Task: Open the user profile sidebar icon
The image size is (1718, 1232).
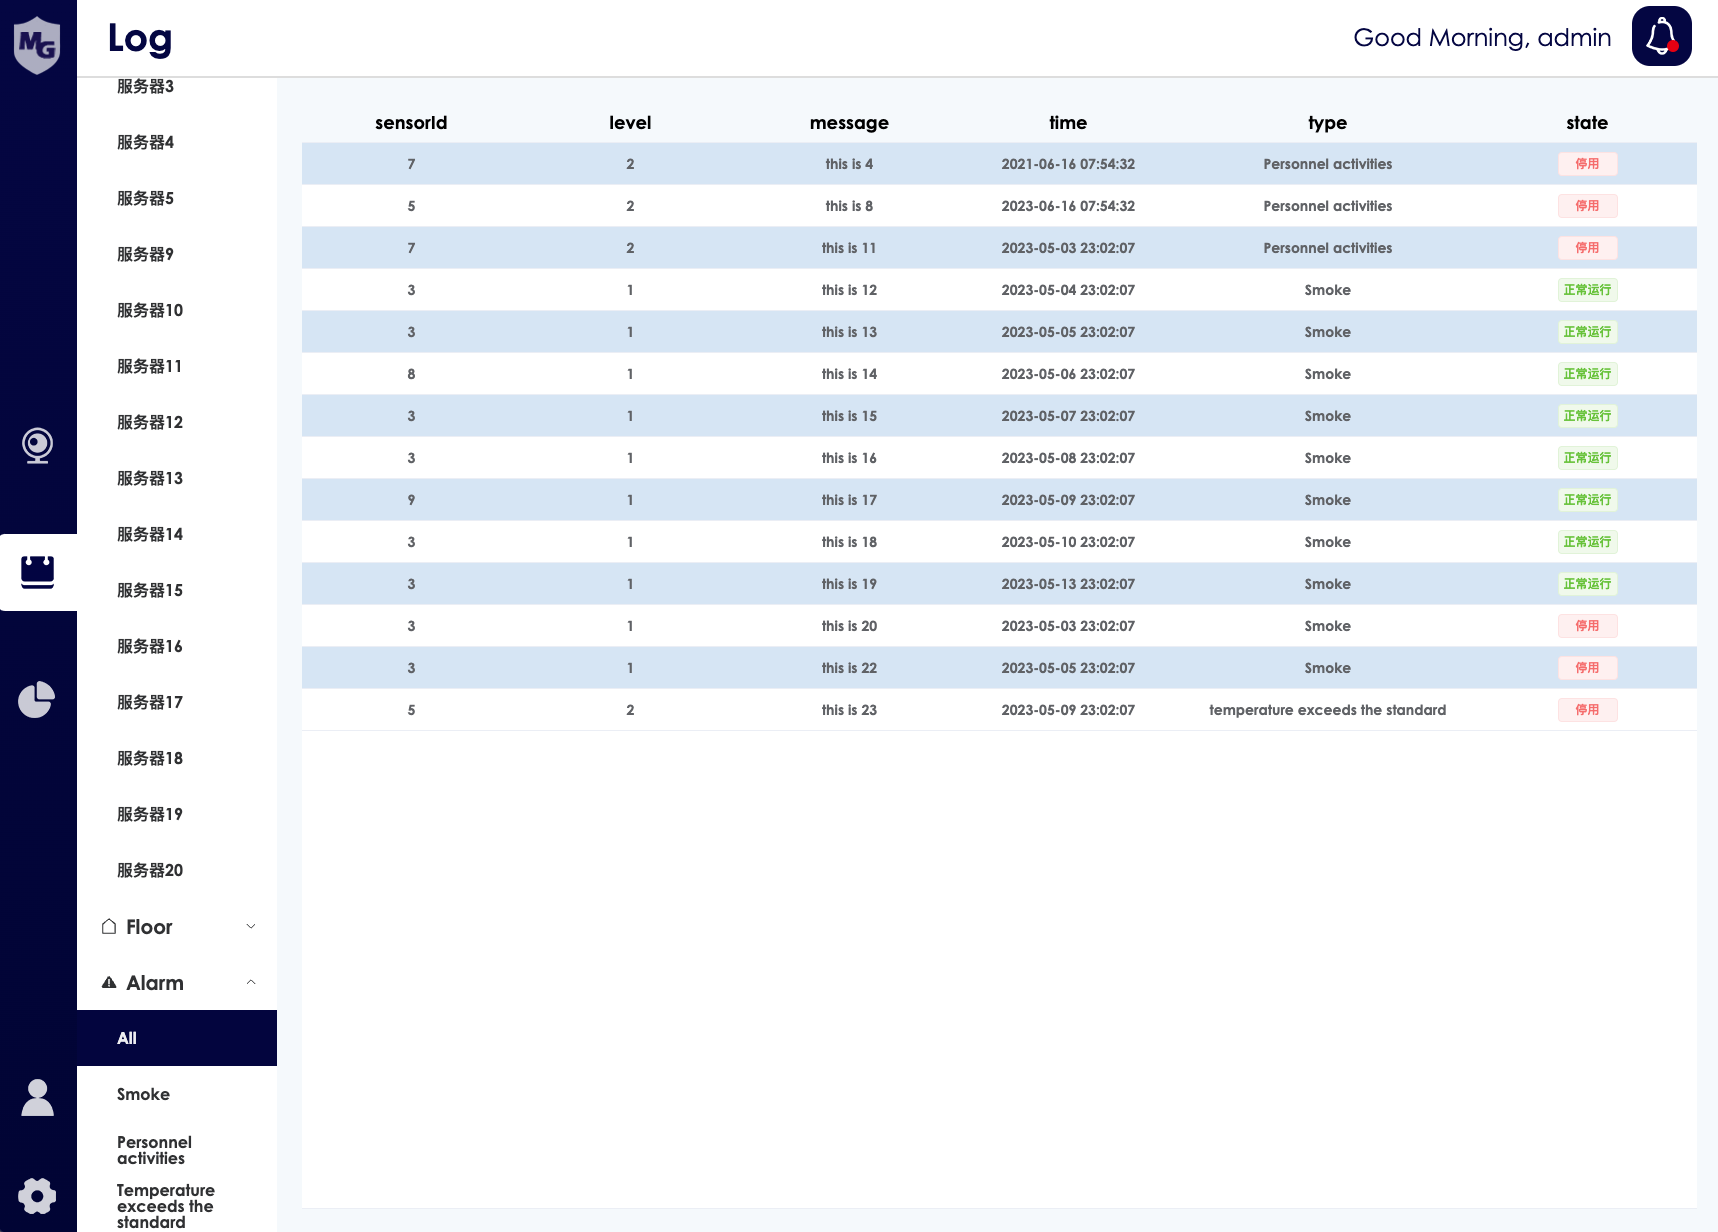Action: tap(38, 1097)
